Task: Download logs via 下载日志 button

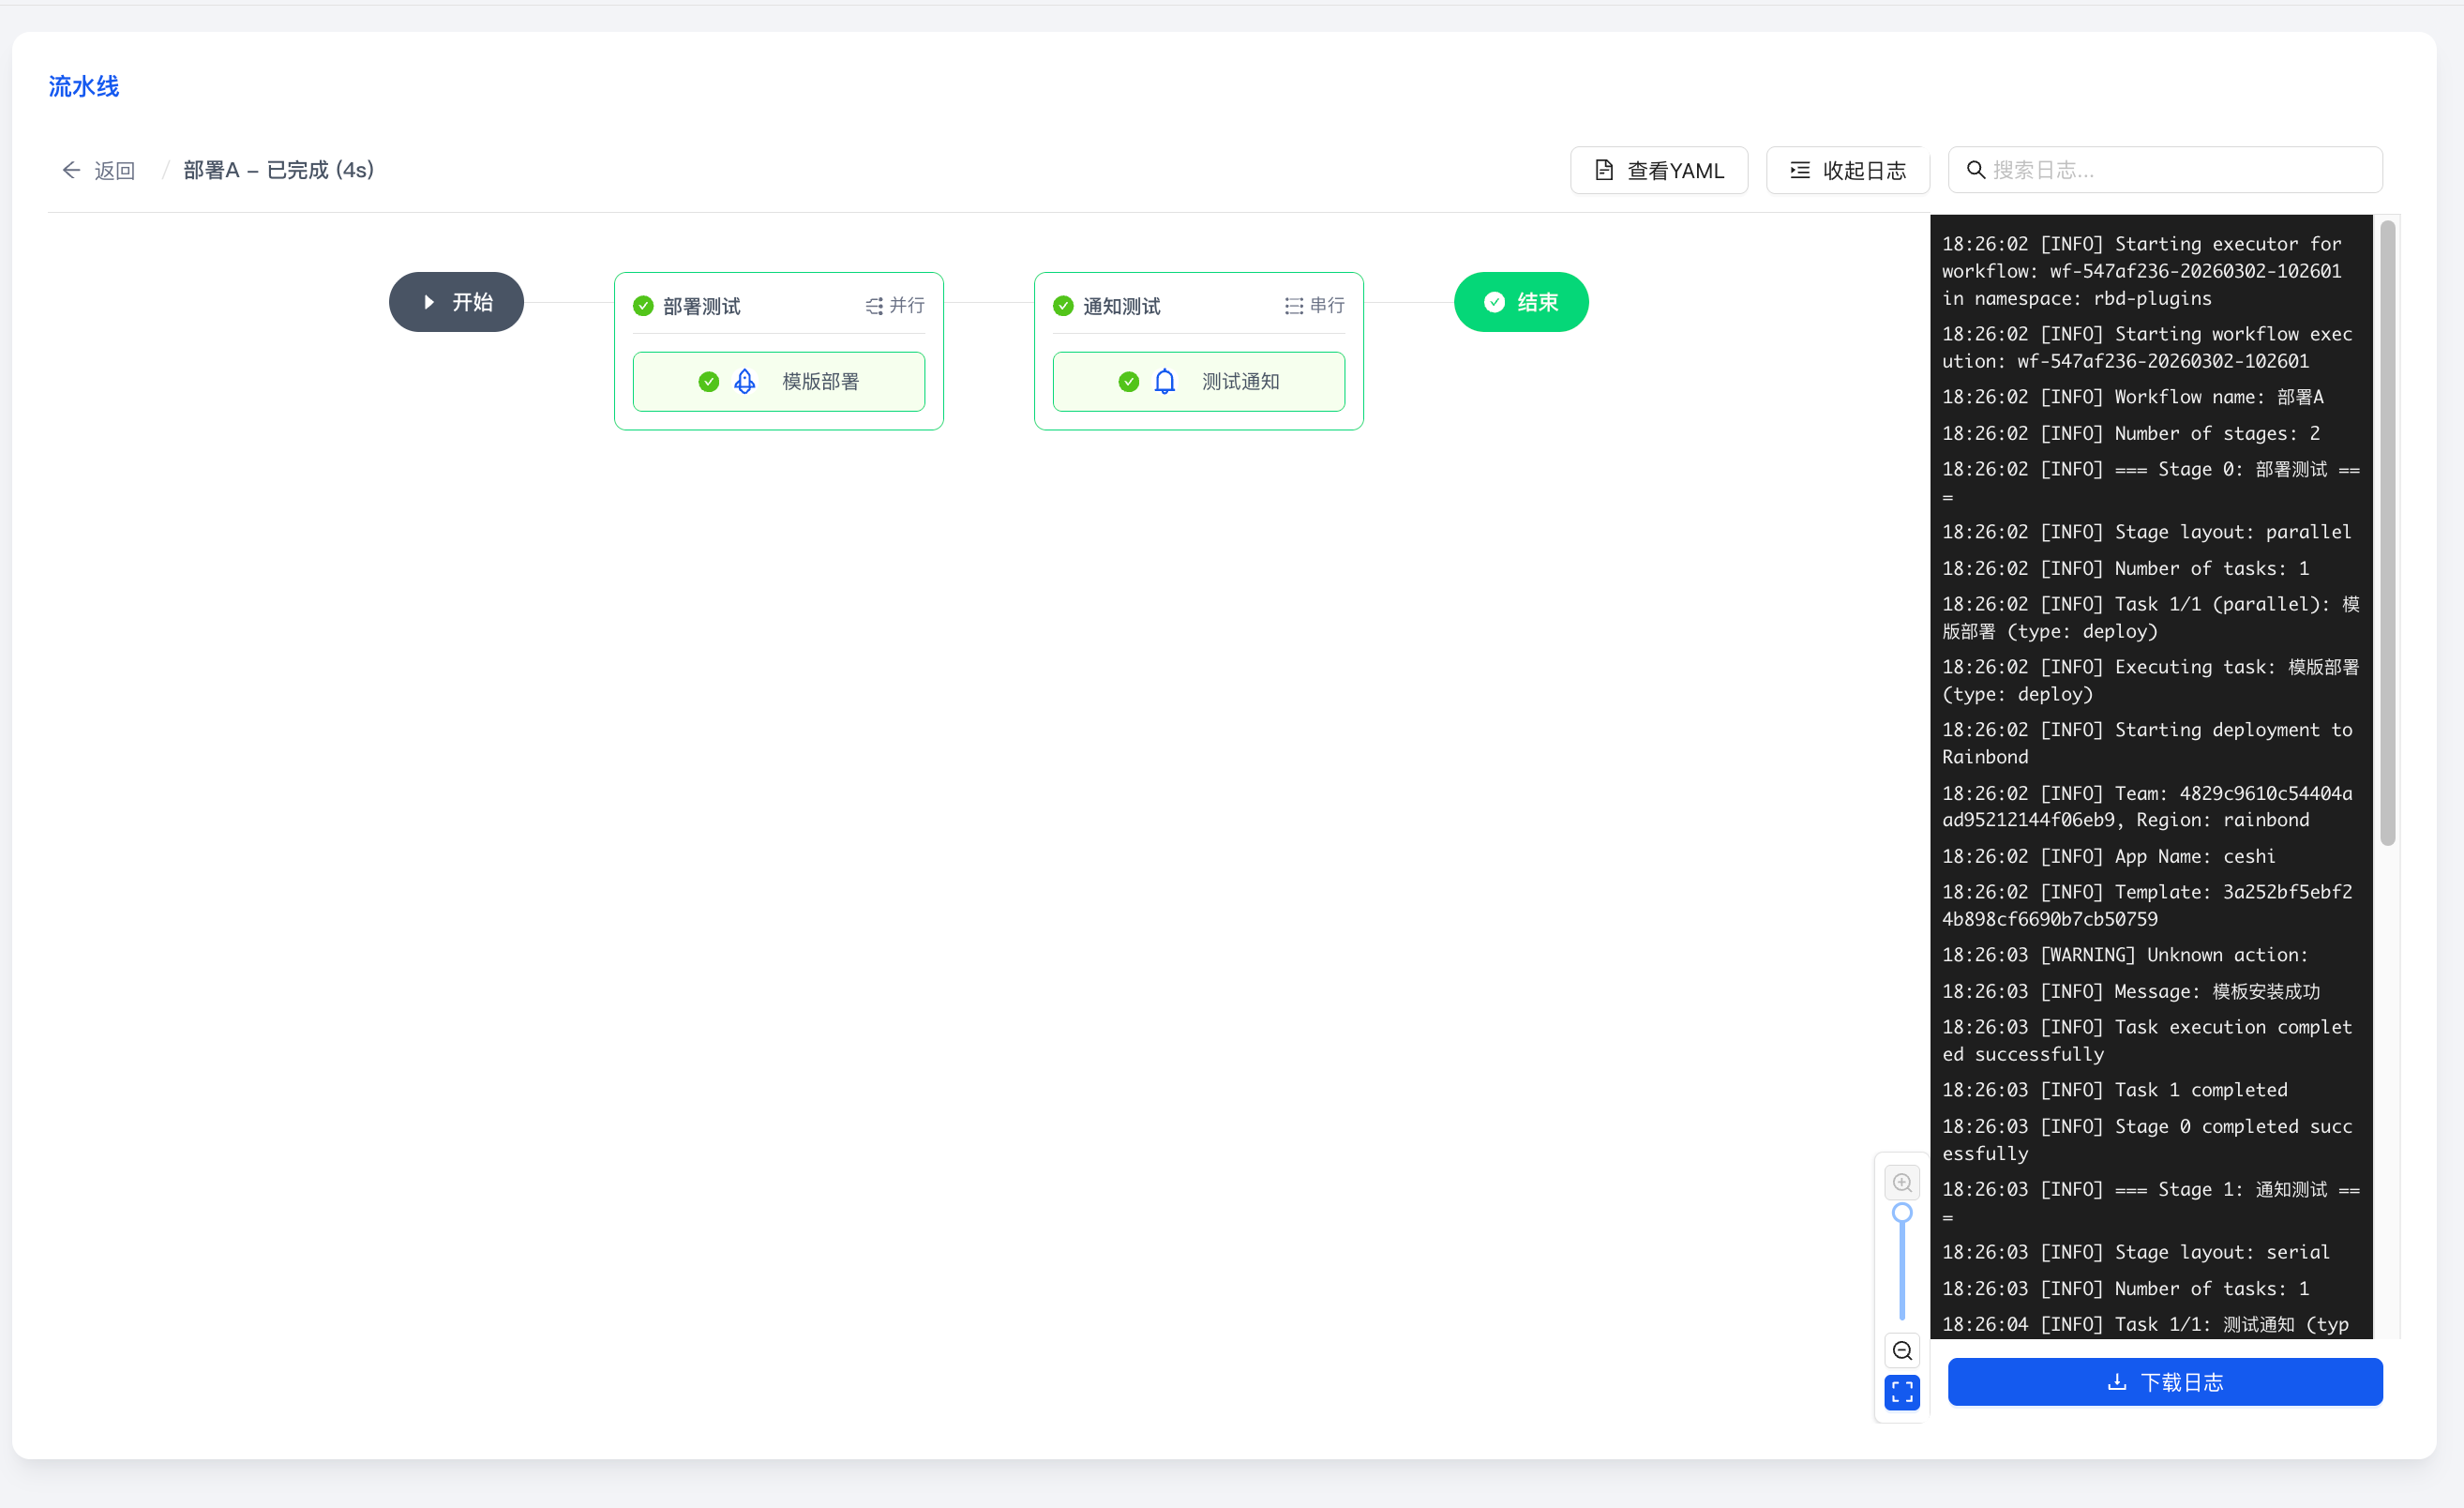Action: click(x=2165, y=1382)
